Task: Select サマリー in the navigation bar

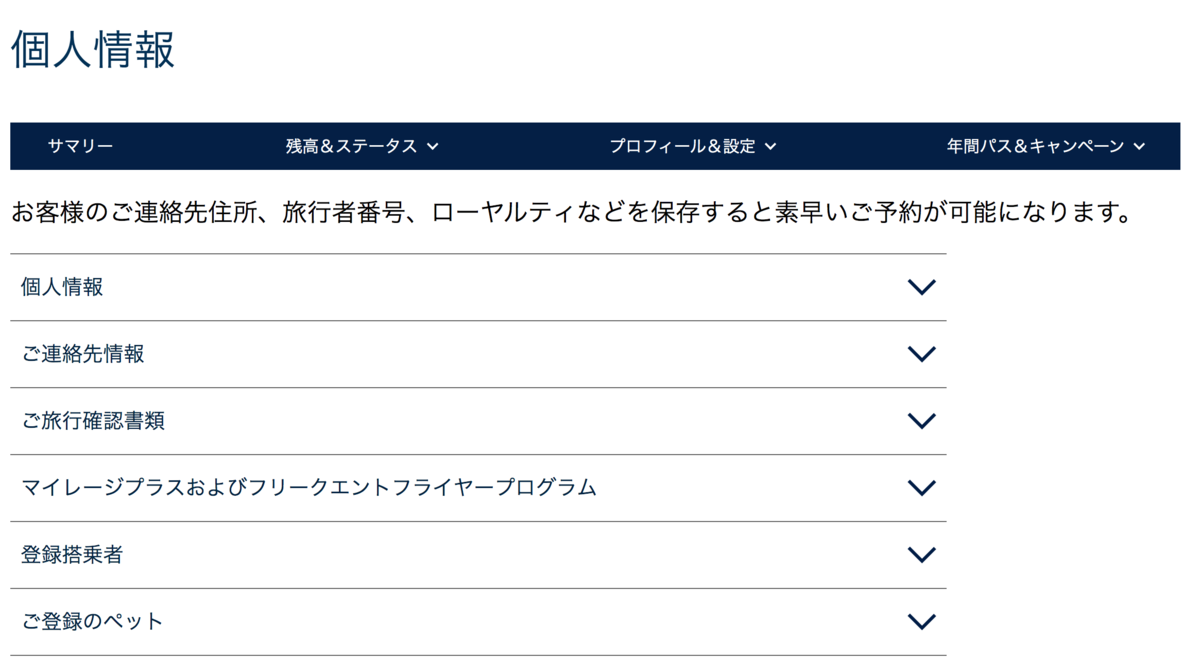Action: tap(79, 146)
